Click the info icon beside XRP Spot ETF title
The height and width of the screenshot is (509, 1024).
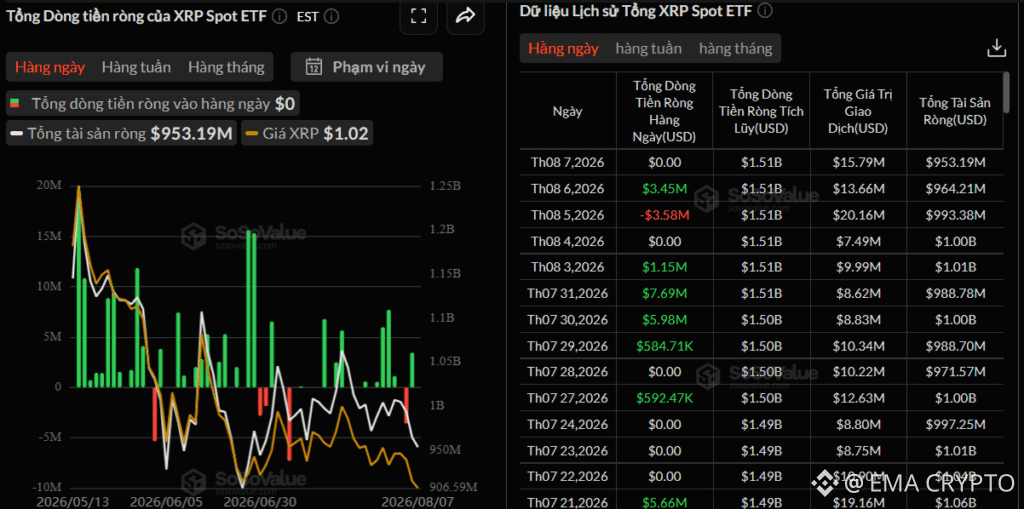[279, 17]
